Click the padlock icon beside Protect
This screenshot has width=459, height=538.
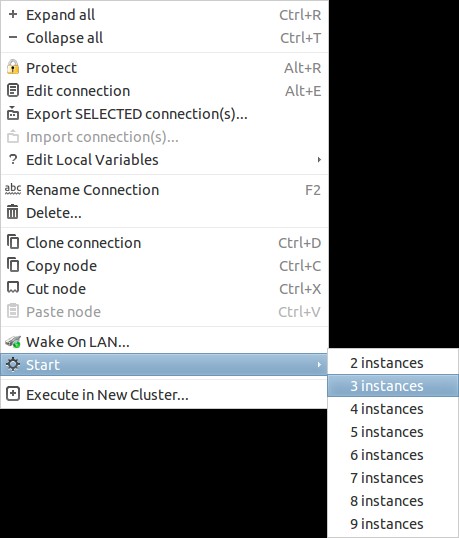[x=13, y=67]
